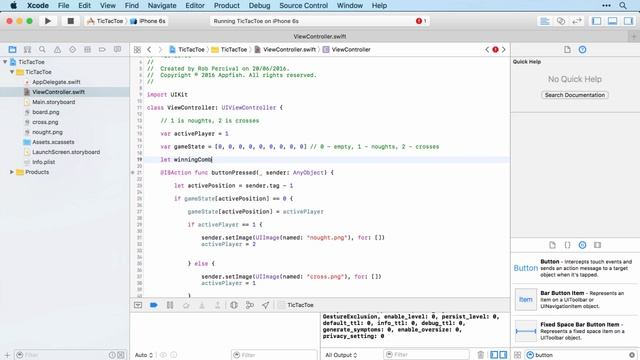
Task: Show the Media library
Action: pyautogui.click(x=598, y=245)
